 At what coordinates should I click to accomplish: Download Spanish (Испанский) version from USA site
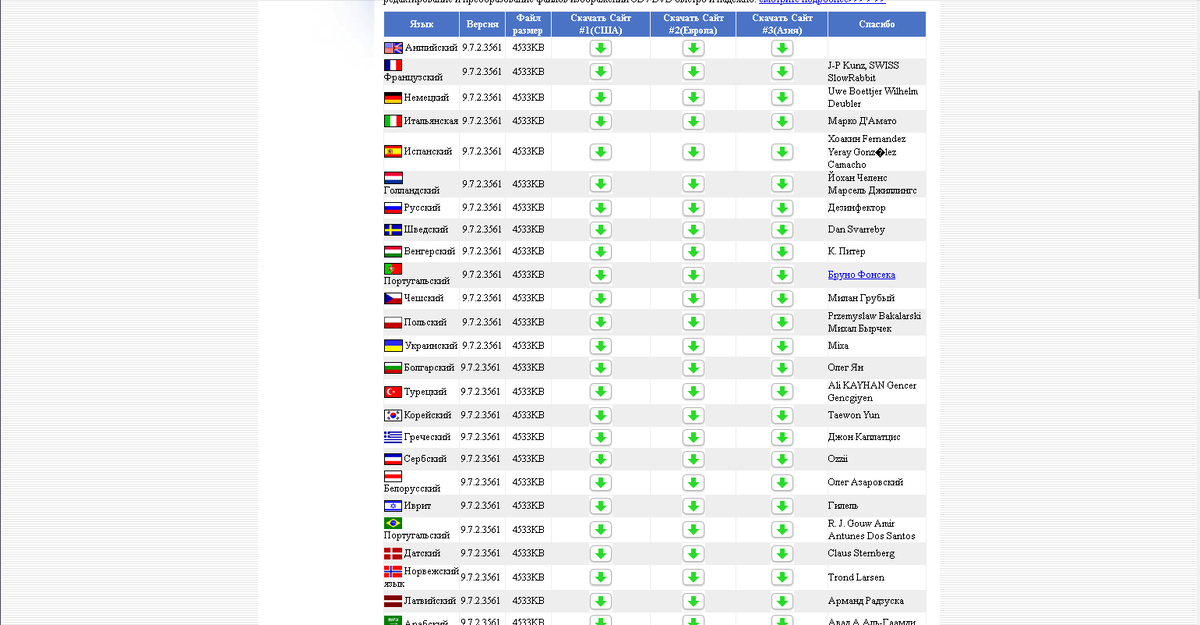[x=600, y=152]
